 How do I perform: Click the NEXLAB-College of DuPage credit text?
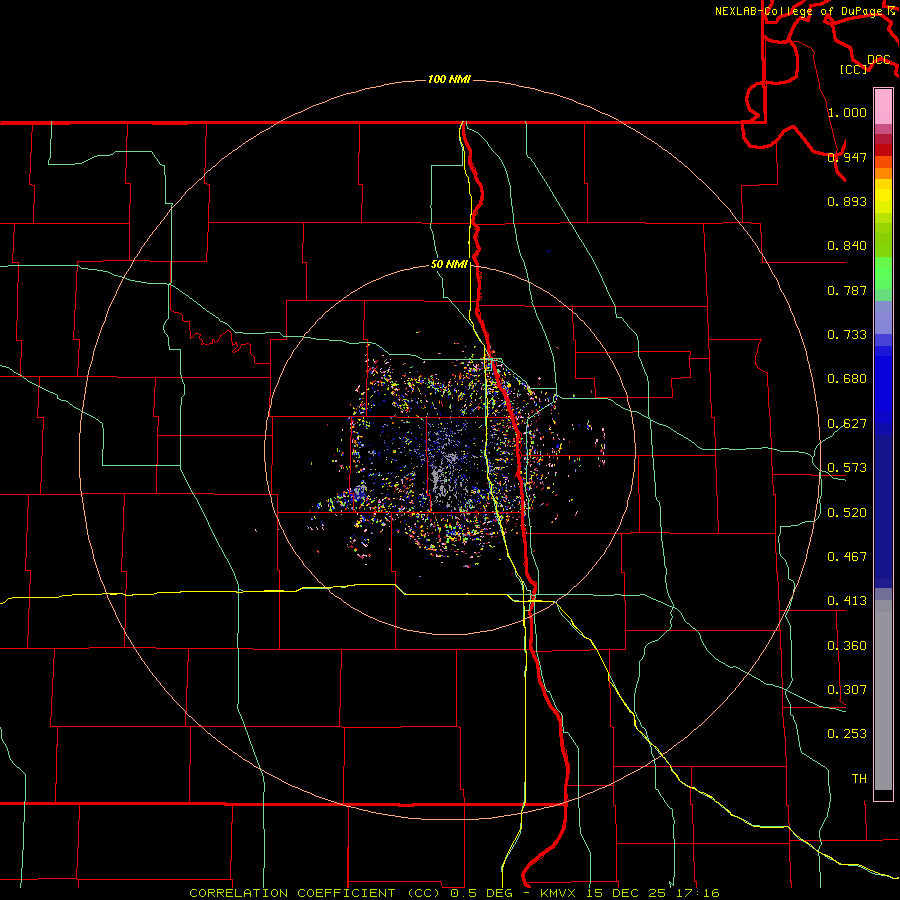pyautogui.click(x=804, y=11)
